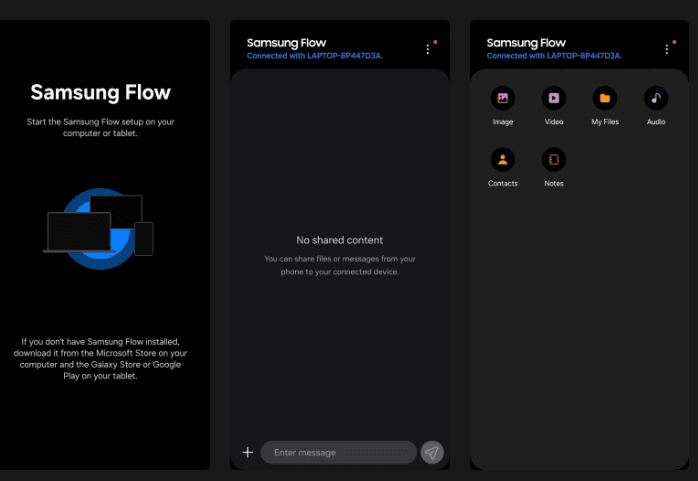Open the Image sharing option
Image resolution: width=698 pixels, height=481 pixels.
[x=502, y=98]
